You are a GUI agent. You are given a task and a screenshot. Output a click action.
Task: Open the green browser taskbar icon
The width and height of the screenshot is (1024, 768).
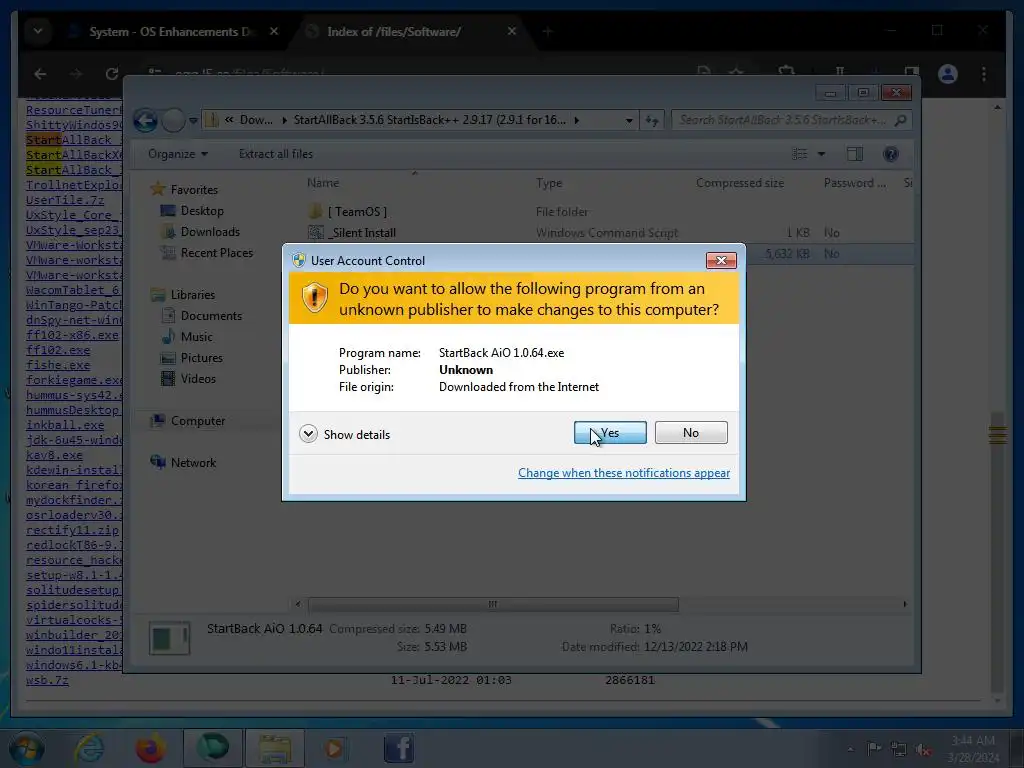click(x=213, y=748)
